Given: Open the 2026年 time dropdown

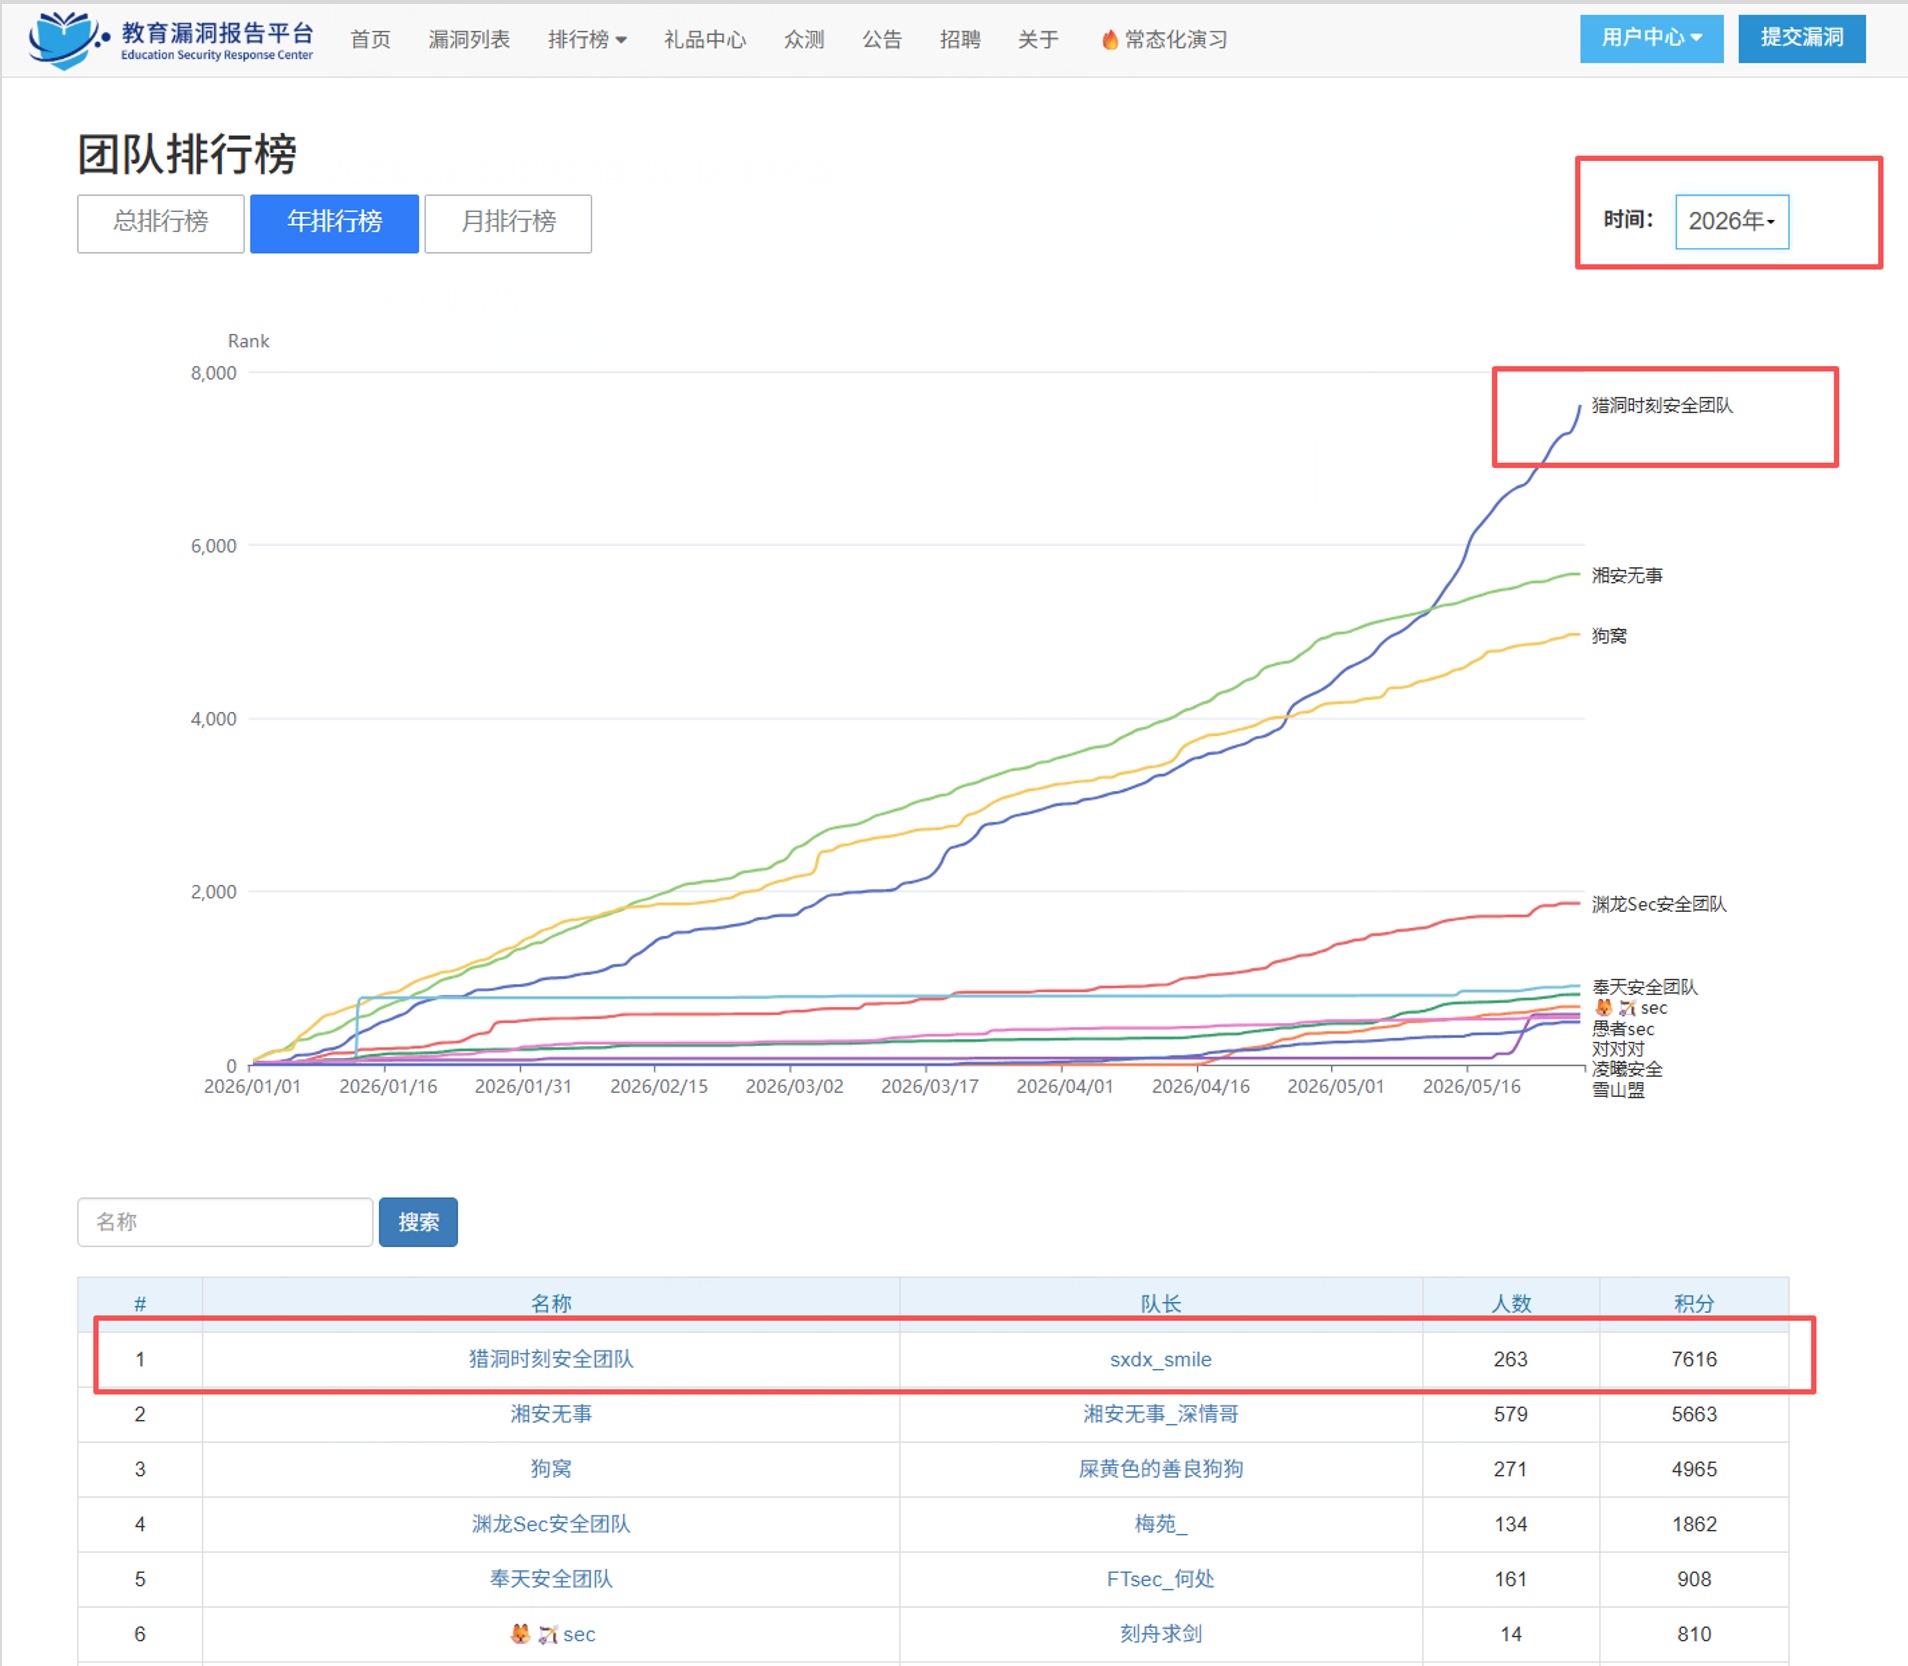Looking at the screenshot, I should point(1732,221).
